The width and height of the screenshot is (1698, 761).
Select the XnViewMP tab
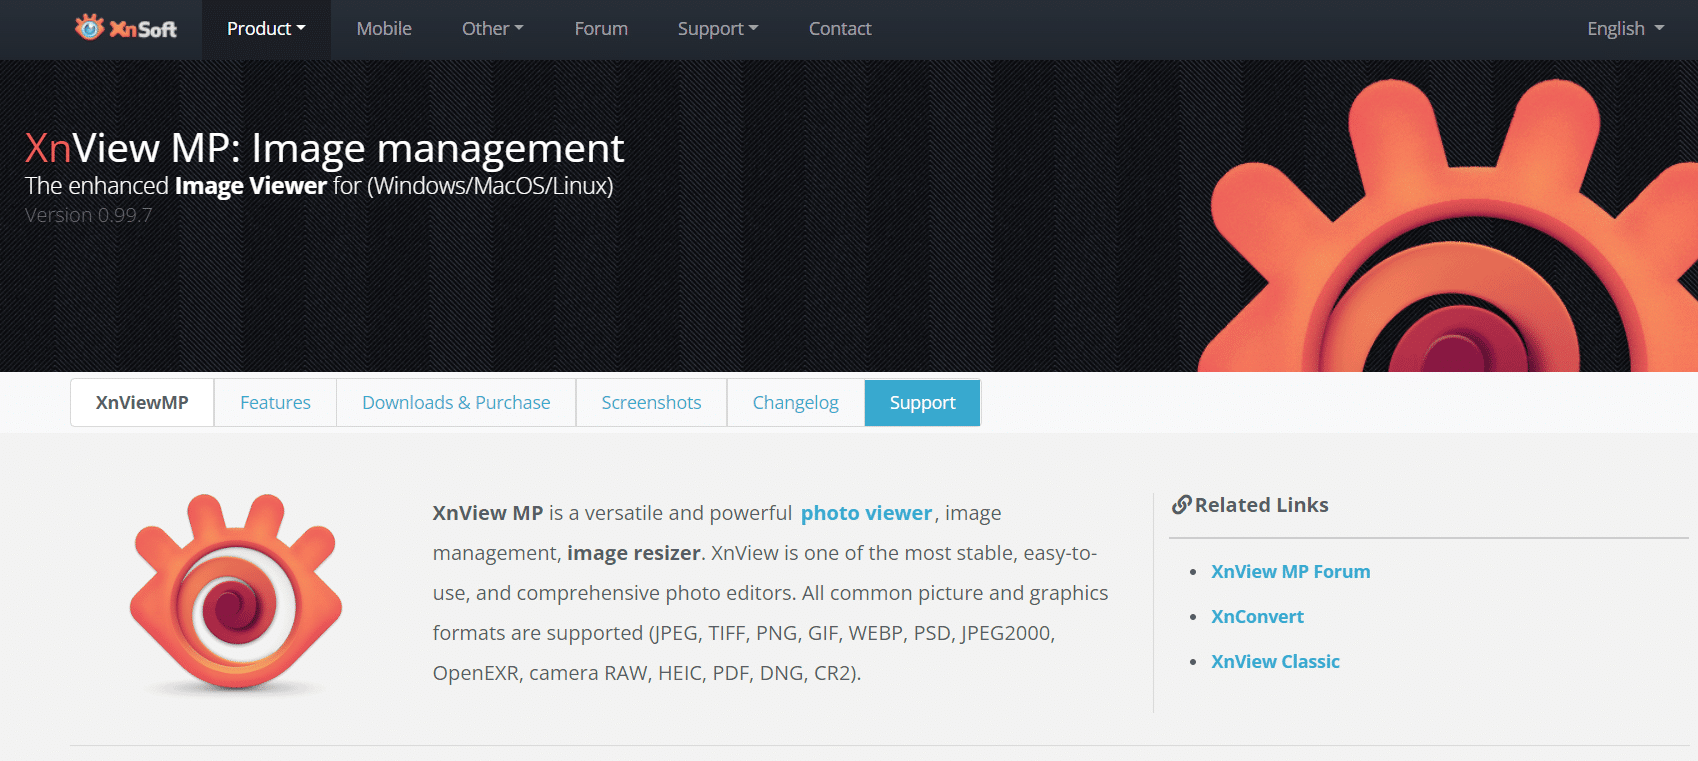(142, 403)
